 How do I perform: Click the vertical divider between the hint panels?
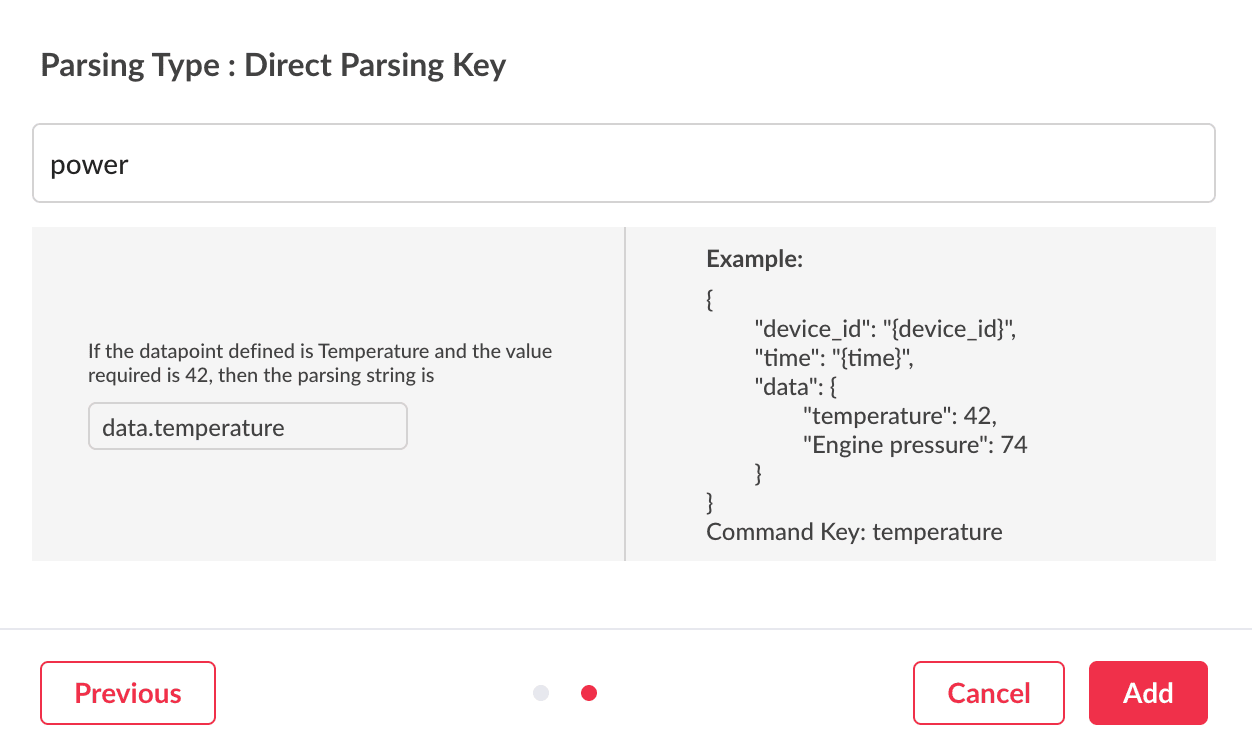click(x=625, y=394)
